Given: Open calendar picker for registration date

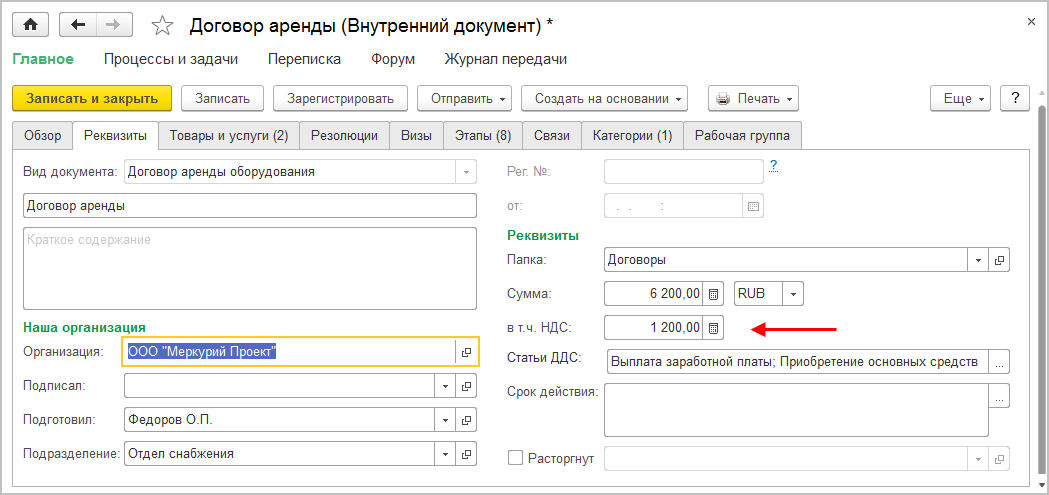Looking at the screenshot, I should [x=754, y=207].
